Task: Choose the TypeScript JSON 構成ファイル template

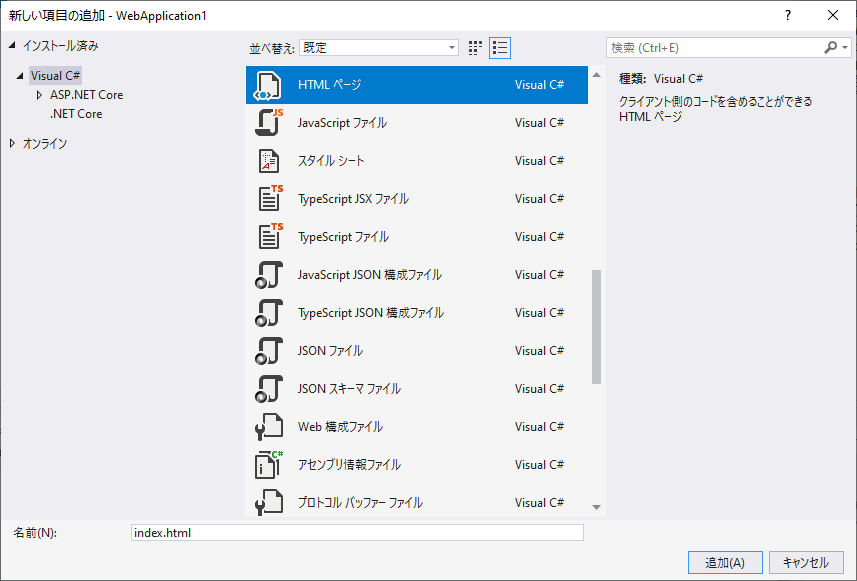Action: 417,313
